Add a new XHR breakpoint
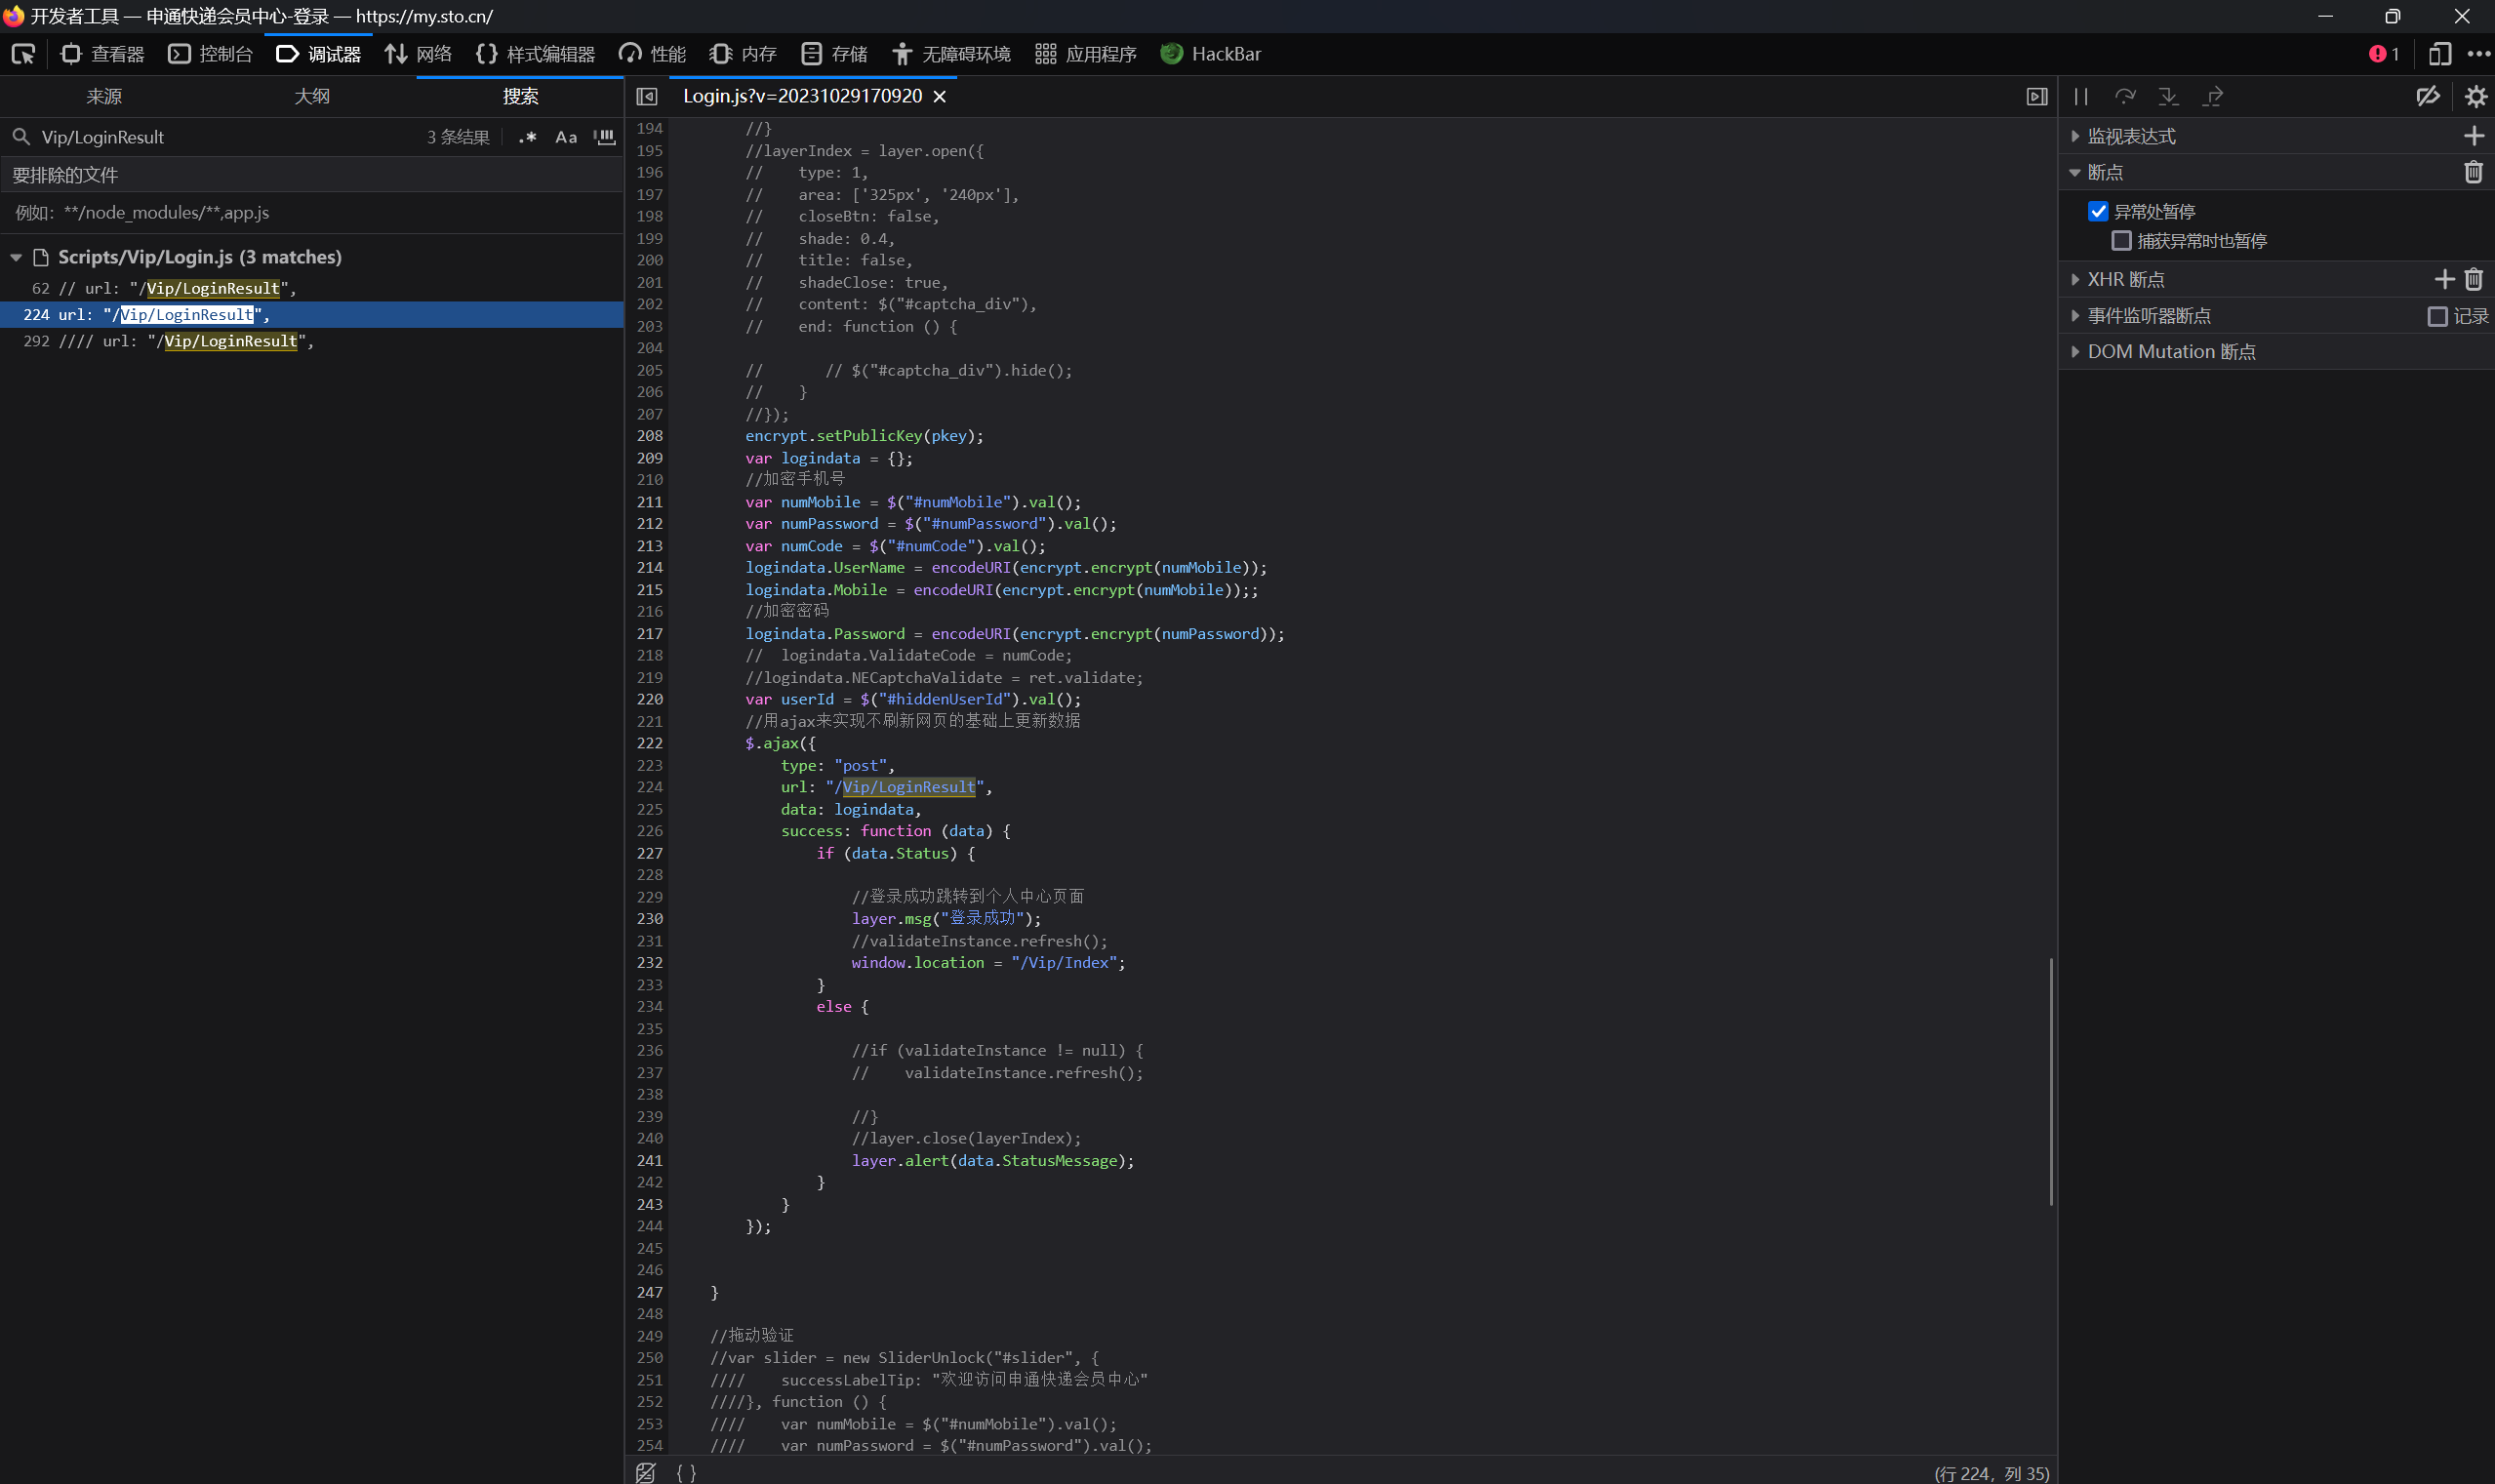The height and width of the screenshot is (1484, 2495). pyautogui.click(x=2444, y=279)
